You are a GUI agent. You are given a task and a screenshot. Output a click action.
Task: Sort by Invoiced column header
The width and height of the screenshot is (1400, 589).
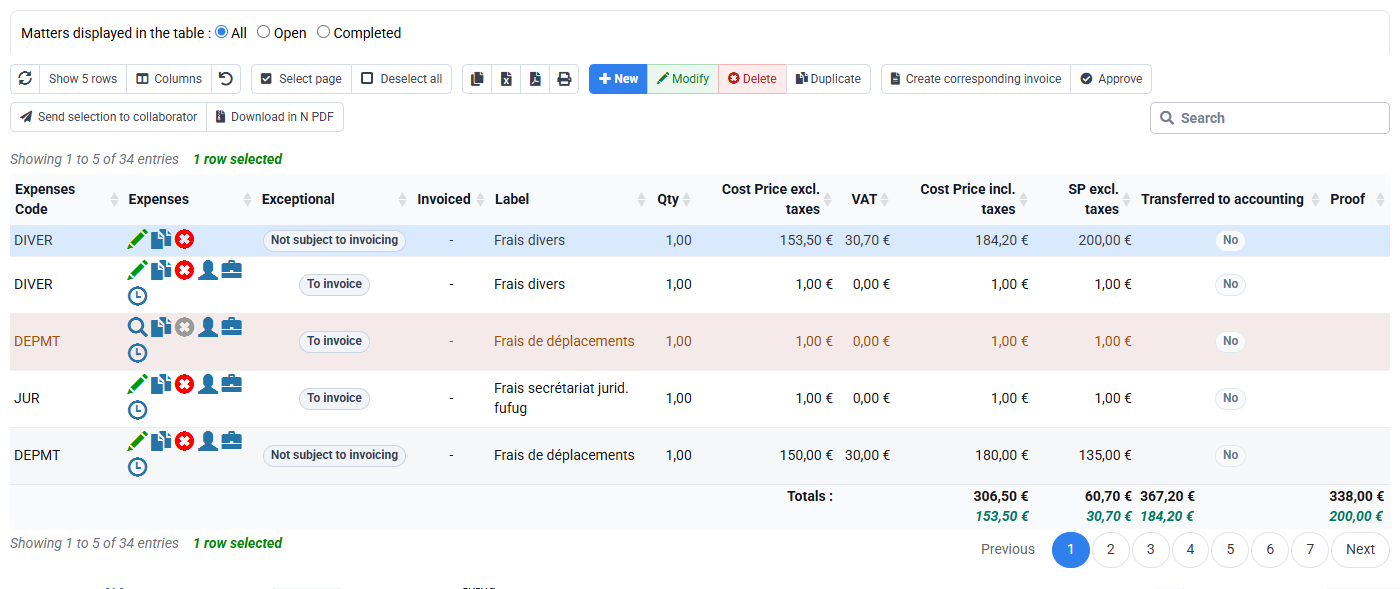click(451, 199)
